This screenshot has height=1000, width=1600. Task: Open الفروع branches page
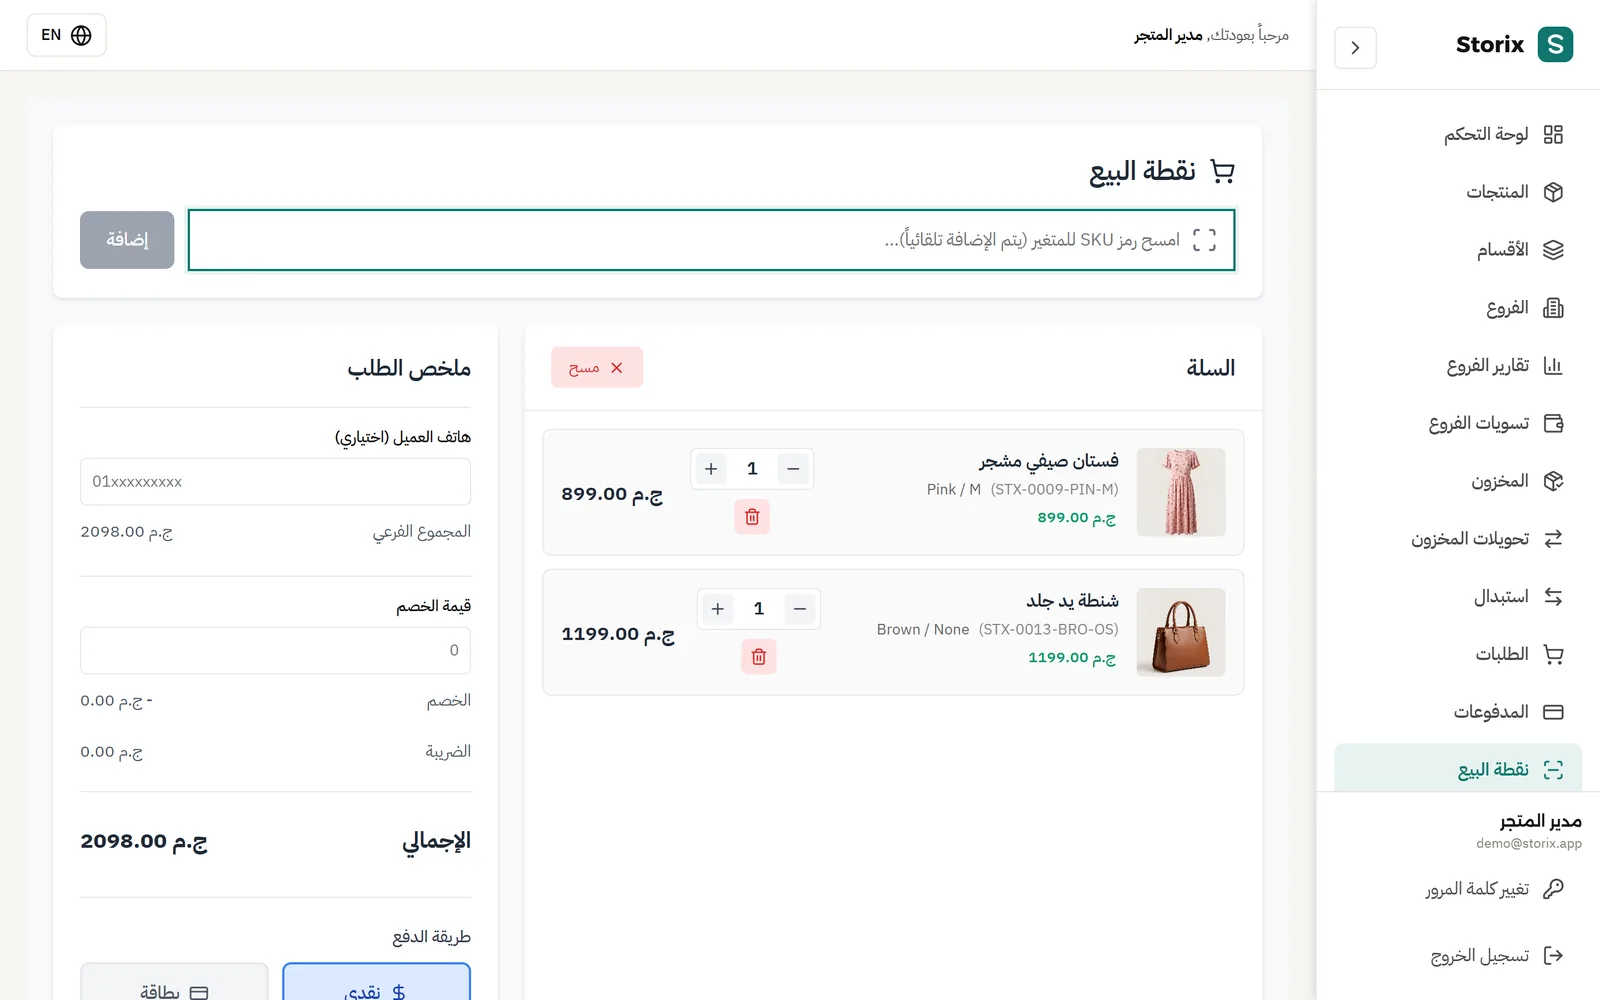point(1458,308)
